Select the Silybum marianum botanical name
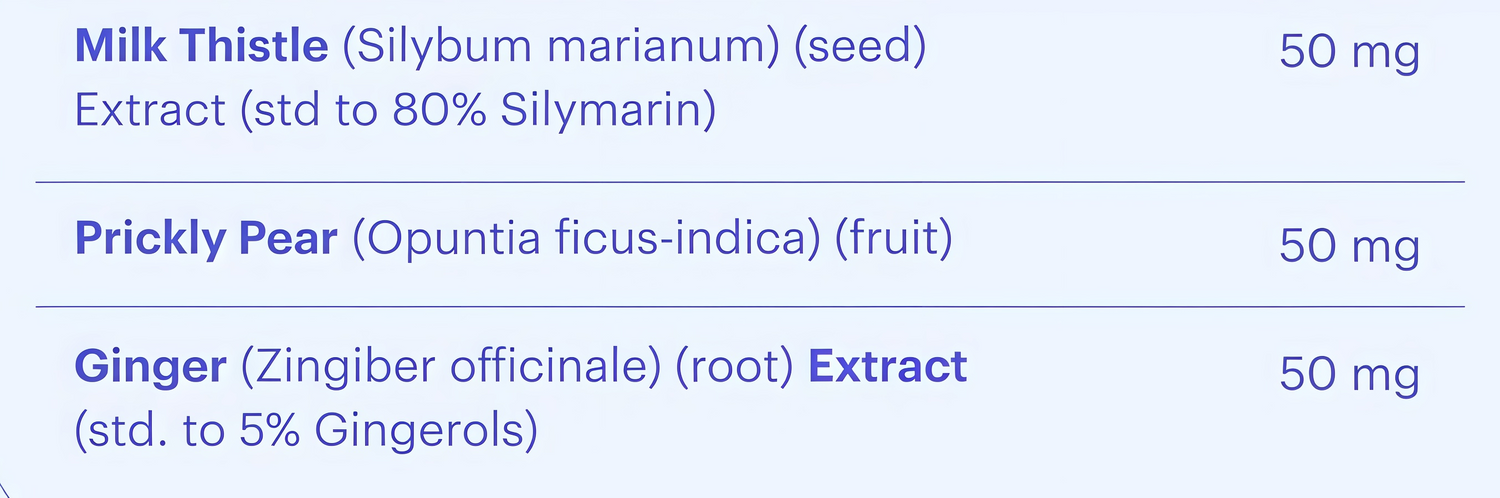 562,47
